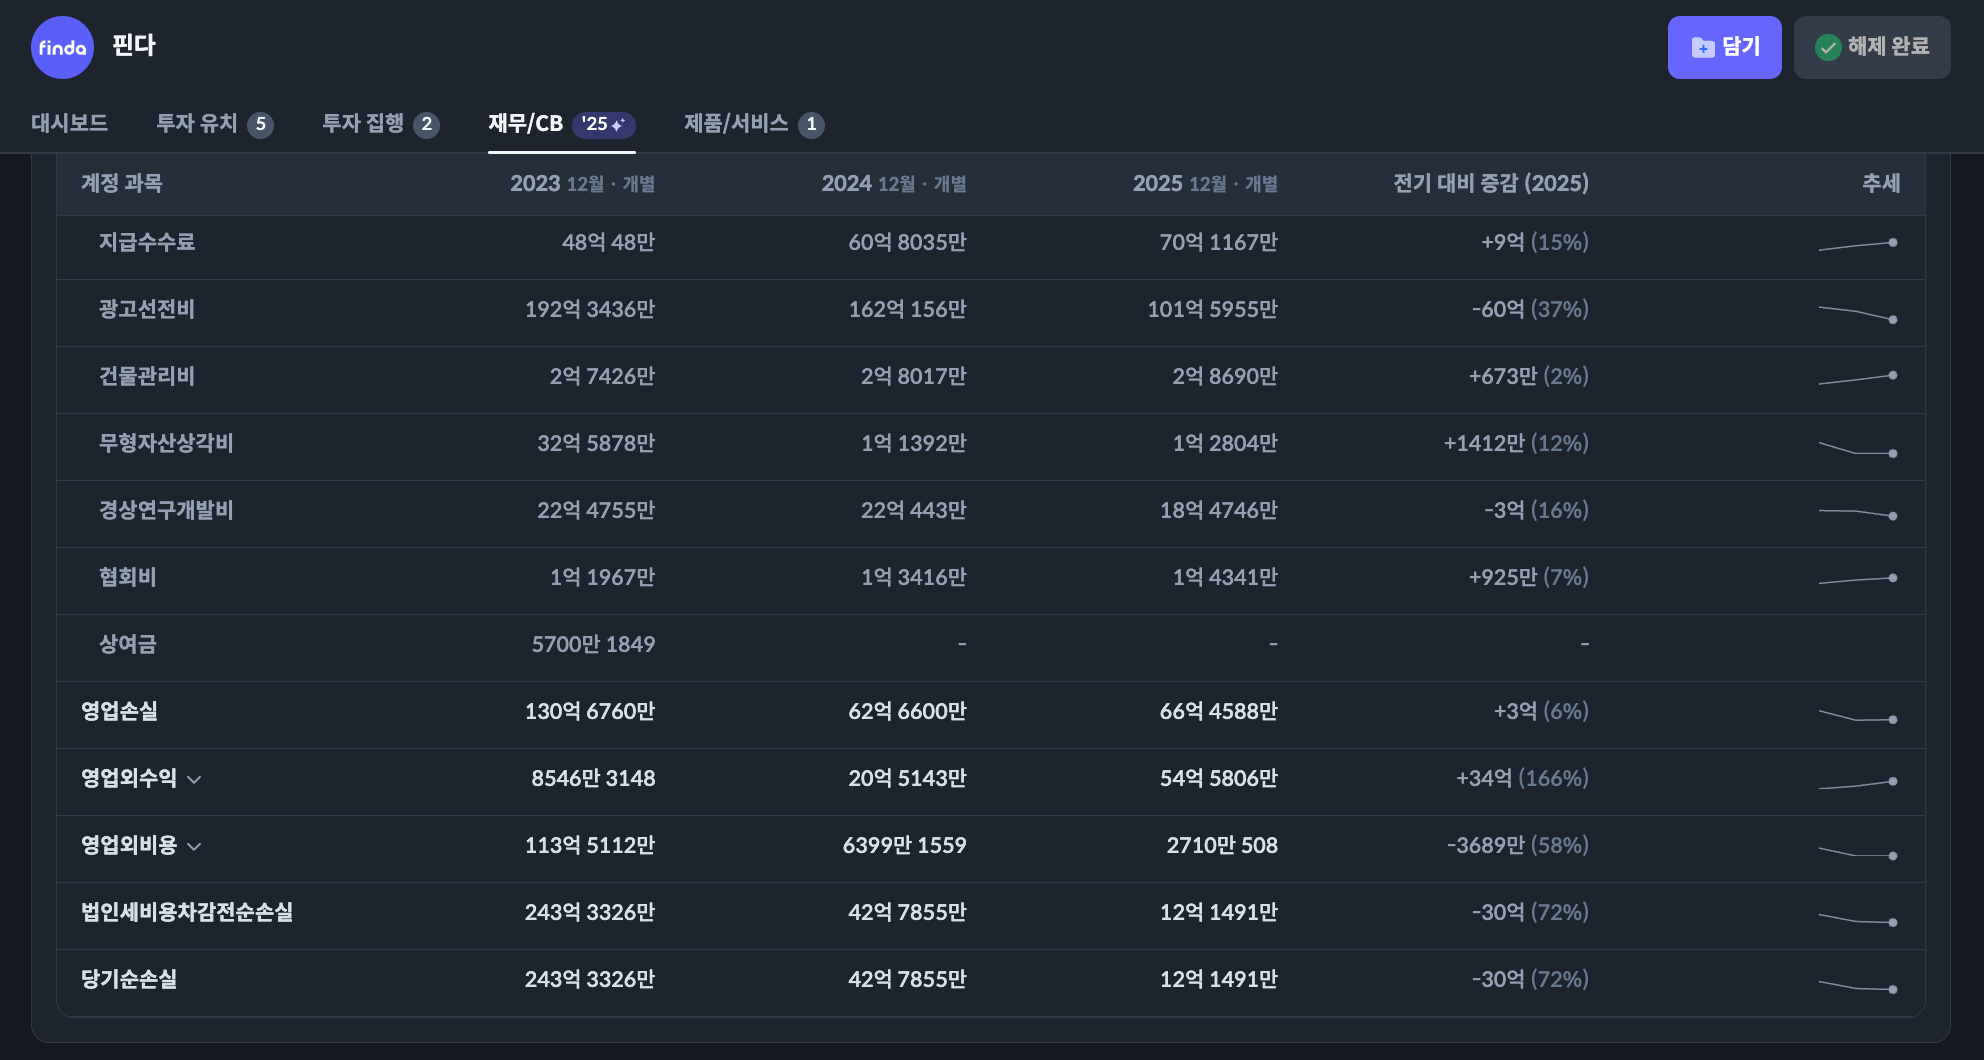Click the 계정 과목 column header
Screen dimensions: 1984x1060
pos(122,183)
